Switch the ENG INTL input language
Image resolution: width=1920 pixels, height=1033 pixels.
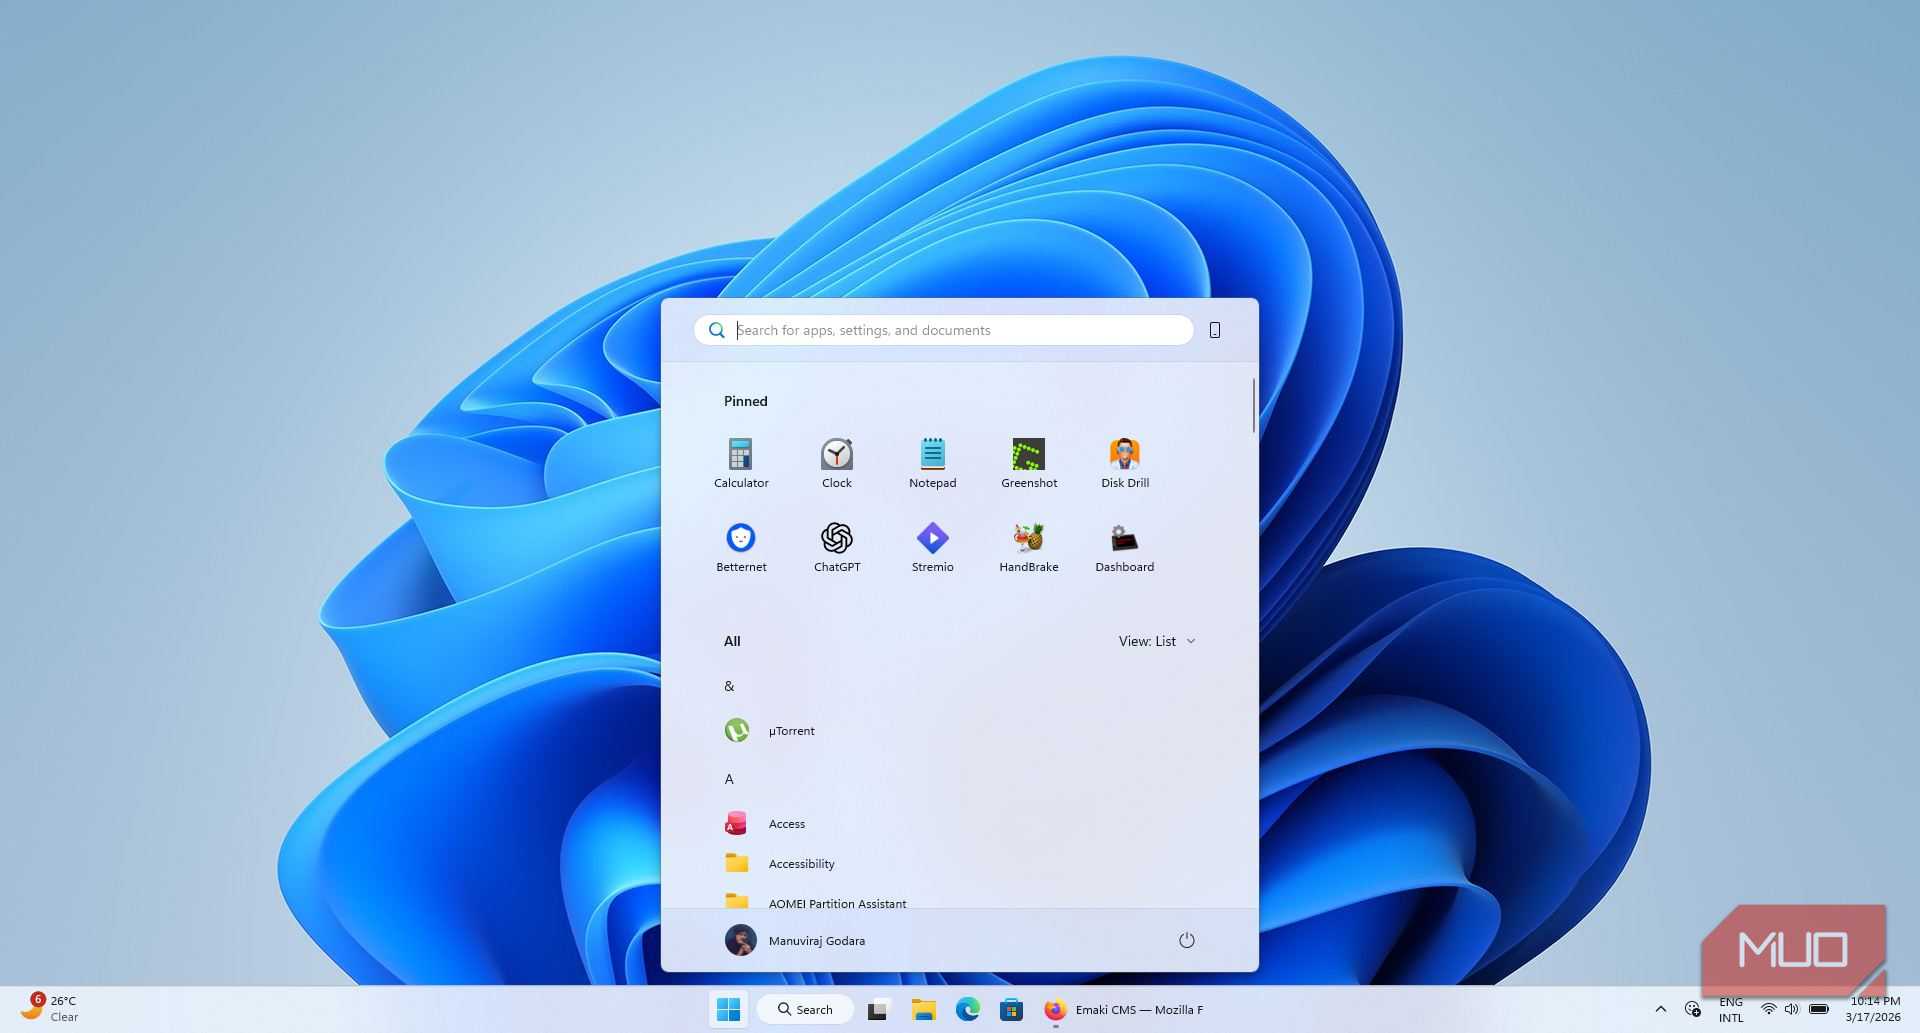(x=1731, y=1009)
